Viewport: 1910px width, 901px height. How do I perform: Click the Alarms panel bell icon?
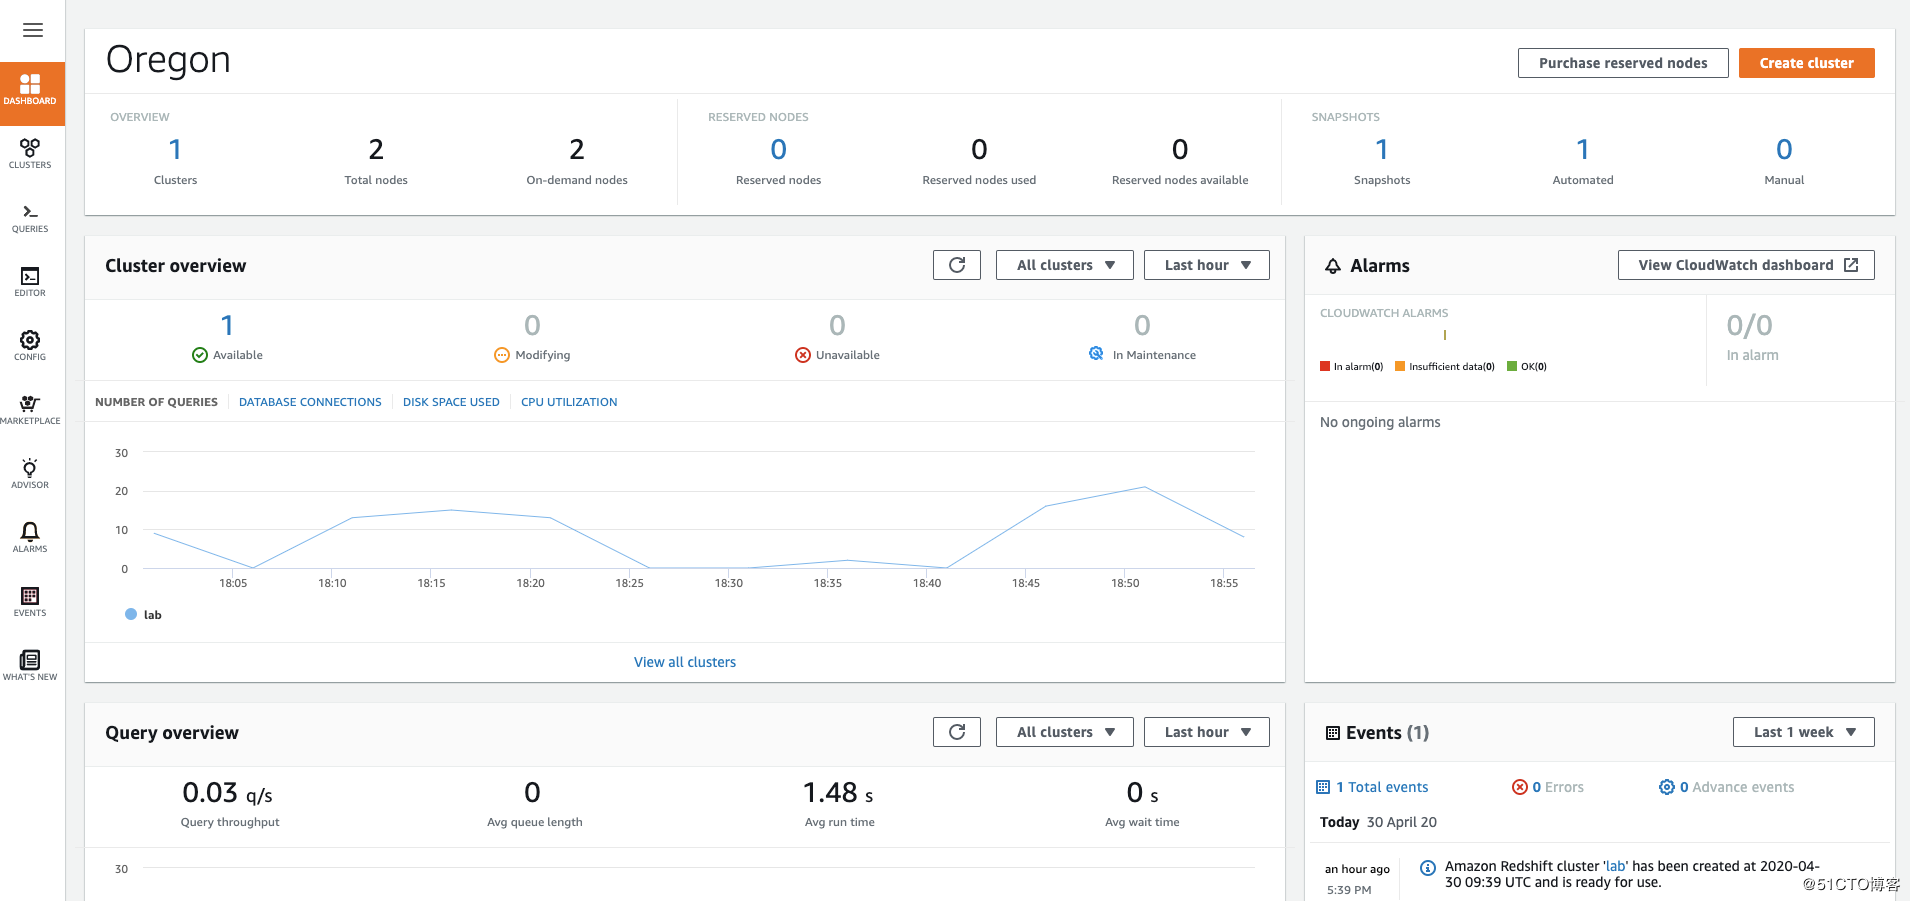pos(1333,266)
